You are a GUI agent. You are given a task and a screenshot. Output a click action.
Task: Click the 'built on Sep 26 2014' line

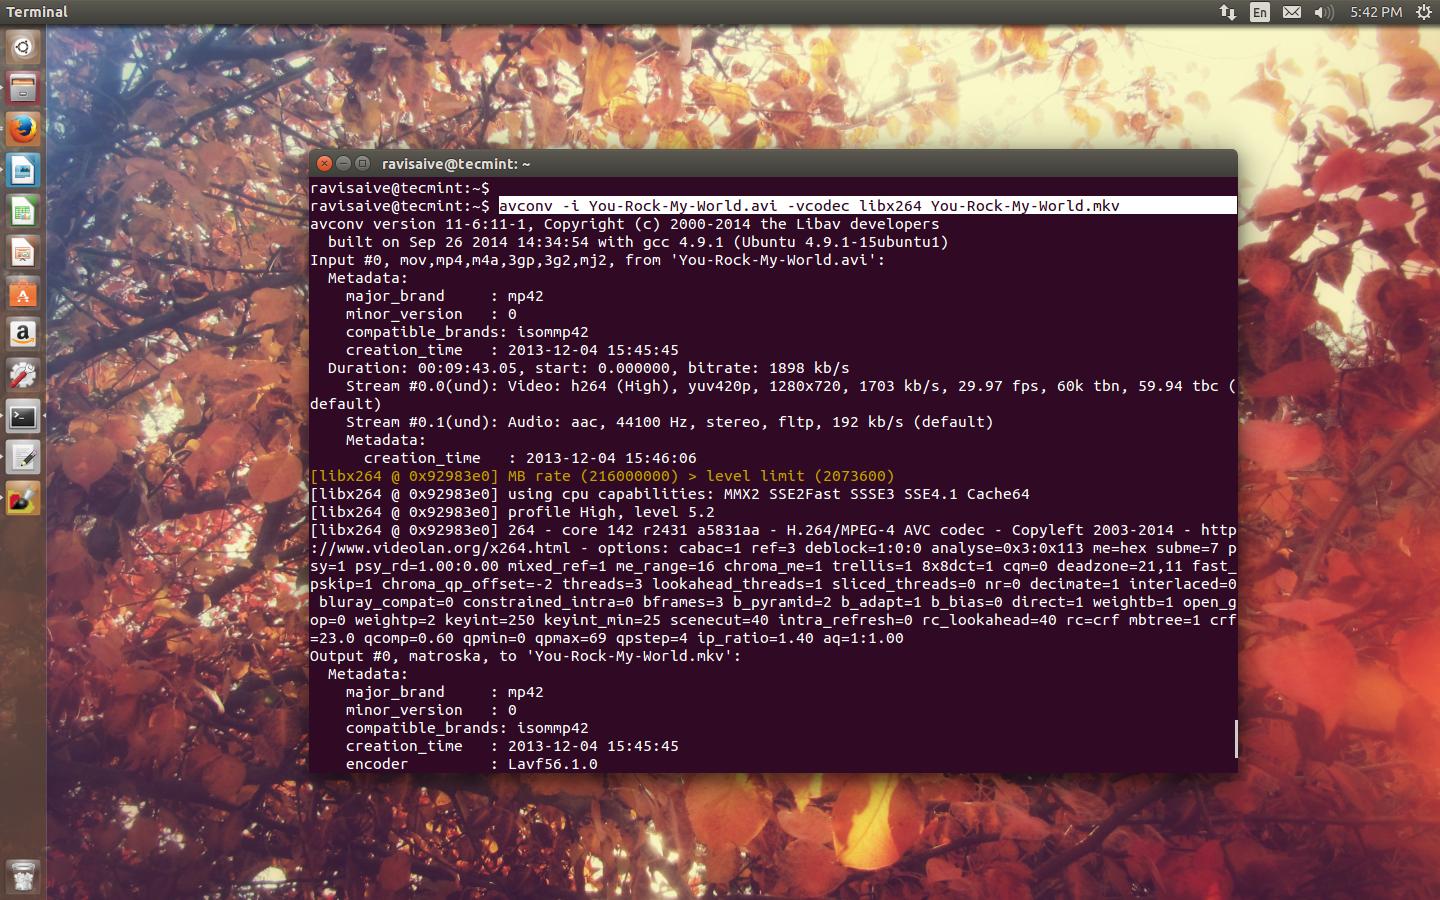click(638, 242)
